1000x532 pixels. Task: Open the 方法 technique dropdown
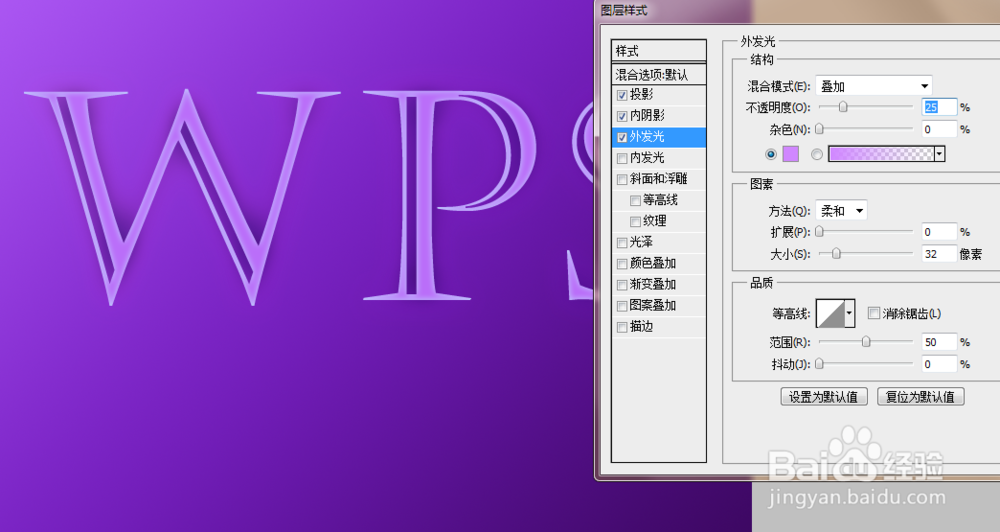tap(841, 211)
